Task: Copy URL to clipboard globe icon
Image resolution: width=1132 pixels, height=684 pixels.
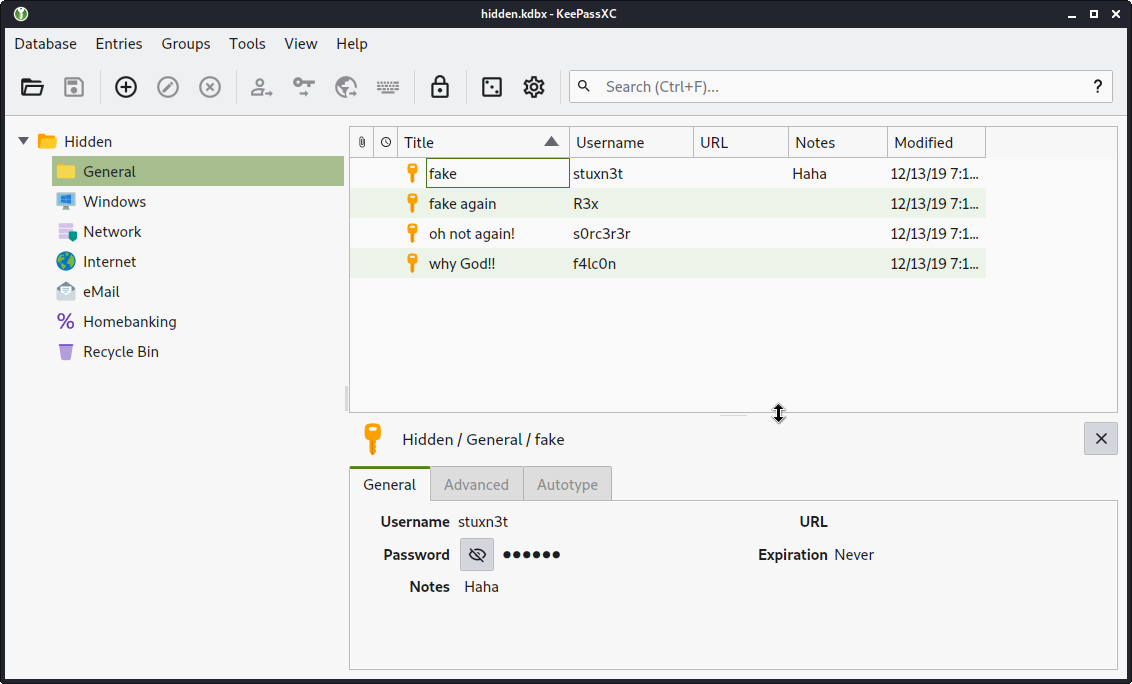Action: point(346,87)
